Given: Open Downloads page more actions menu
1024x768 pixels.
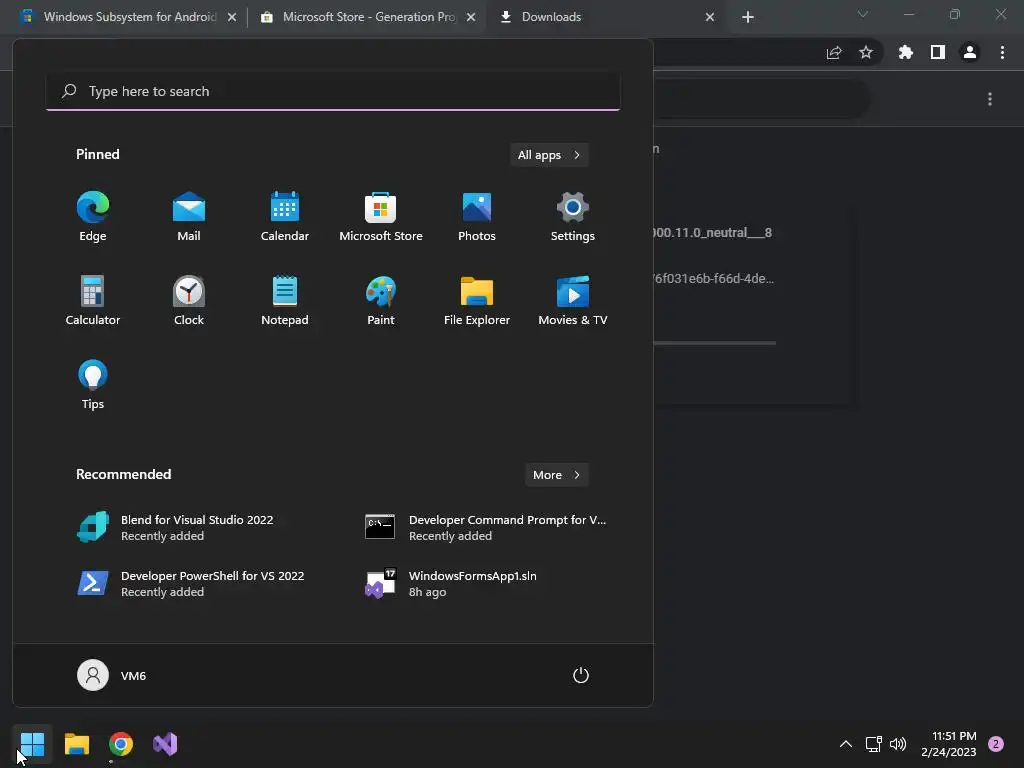Looking at the screenshot, I should click(990, 99).
